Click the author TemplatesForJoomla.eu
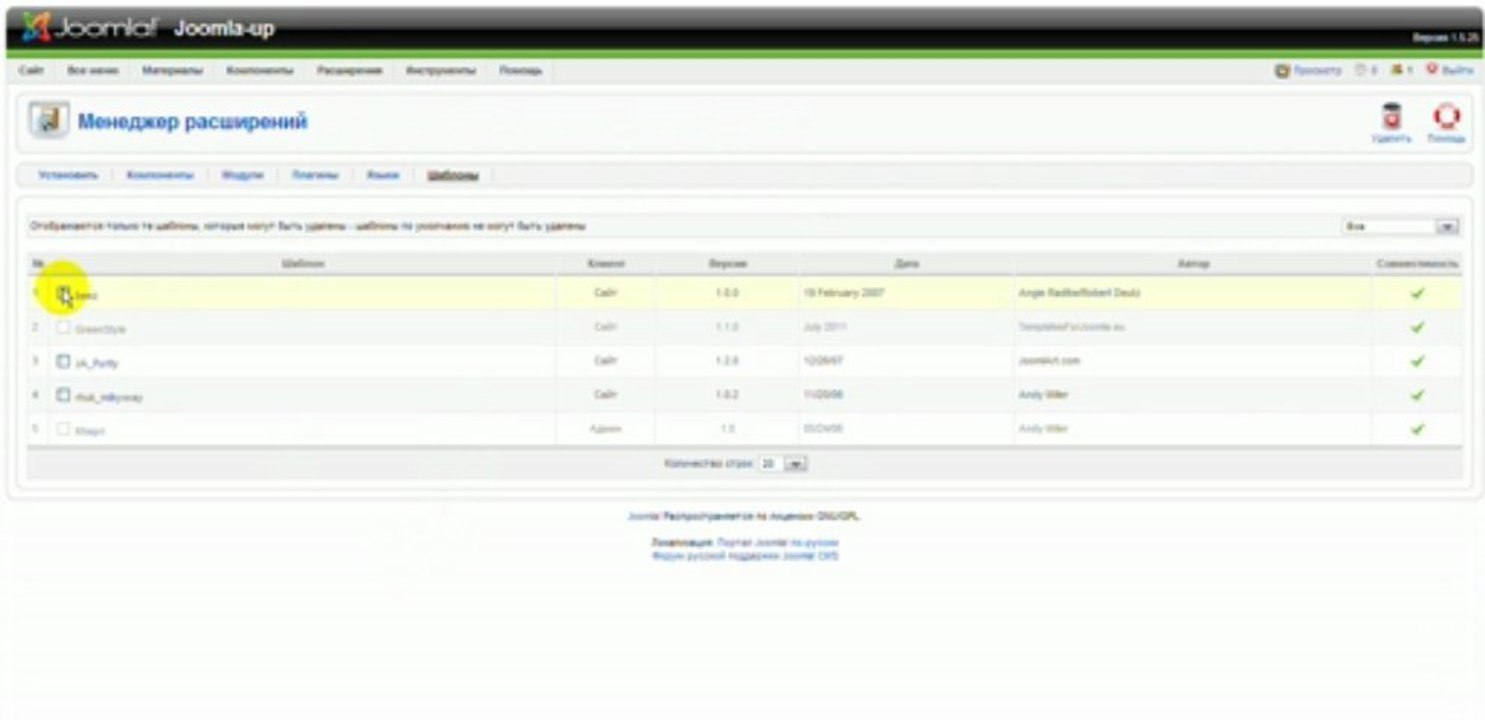 (1071, 327)
